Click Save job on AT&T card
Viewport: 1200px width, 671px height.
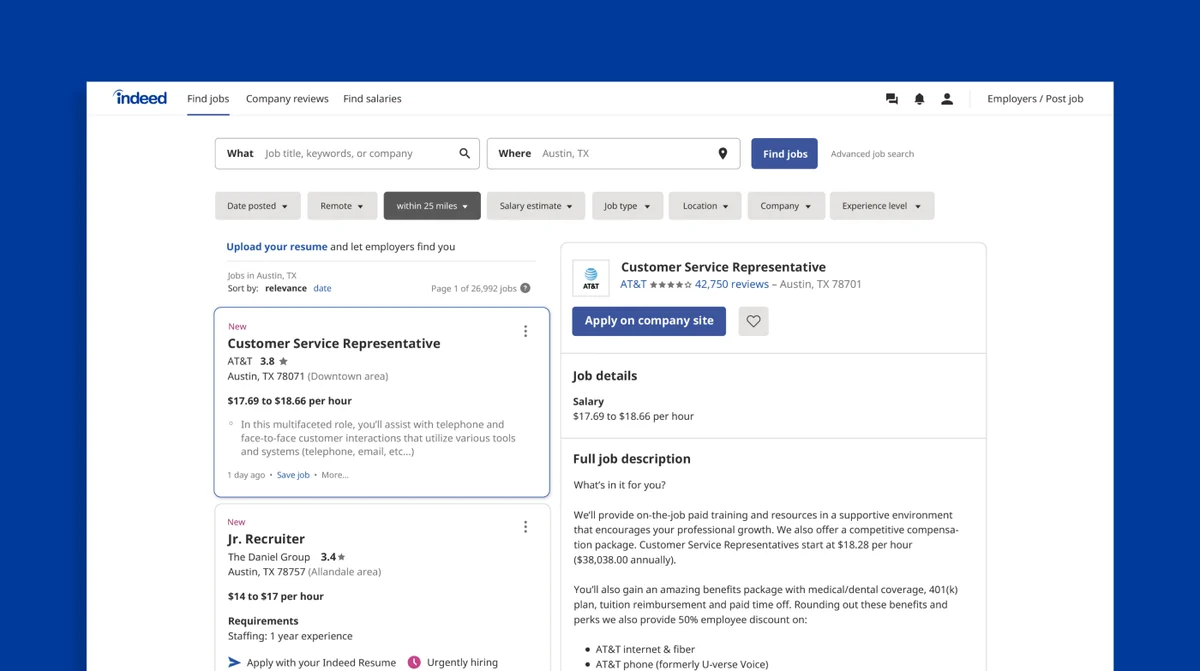[293, 475]
